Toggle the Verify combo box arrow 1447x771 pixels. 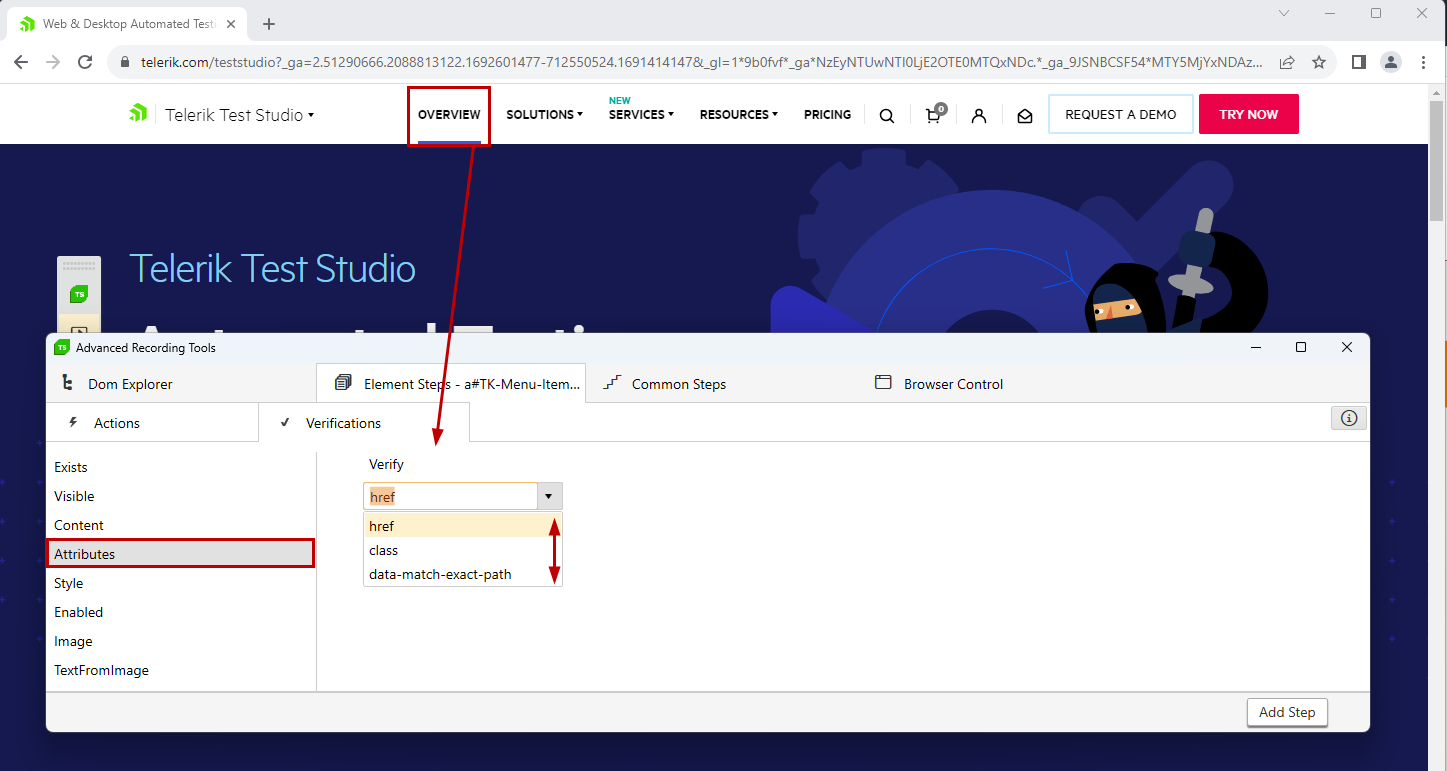coord(549,496)
